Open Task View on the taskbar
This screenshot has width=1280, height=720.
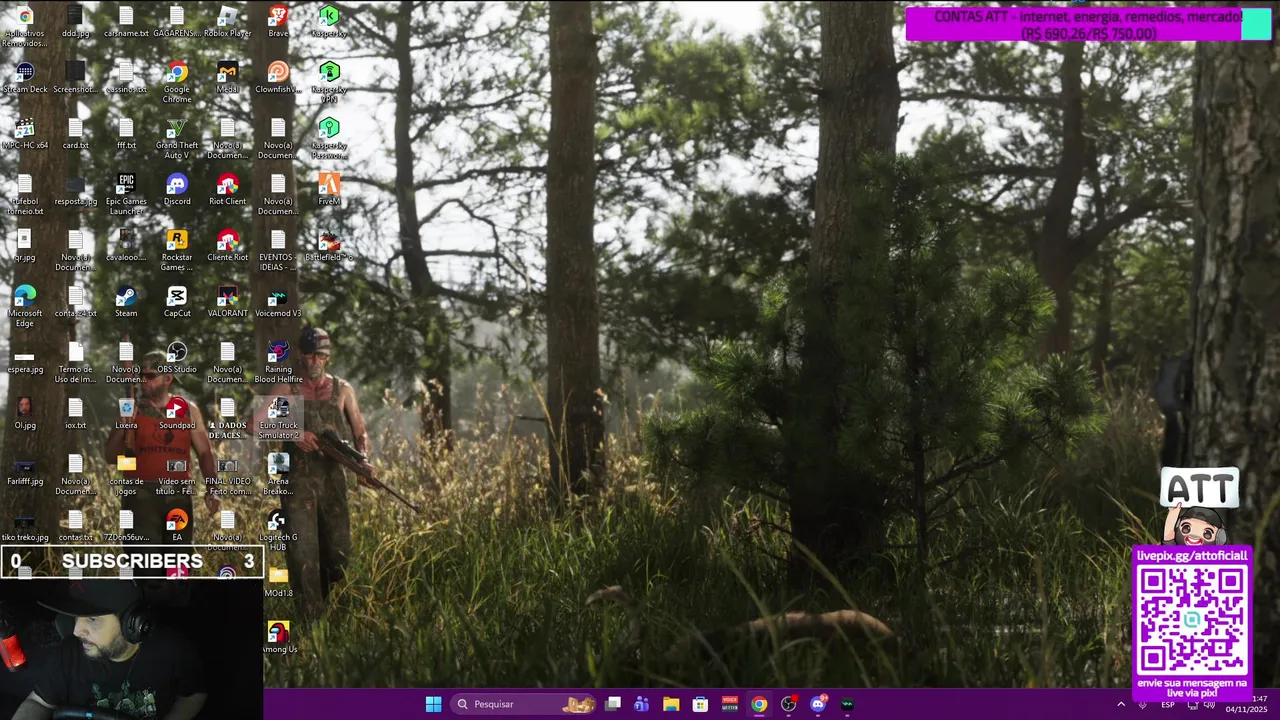(x=613, y=704)
